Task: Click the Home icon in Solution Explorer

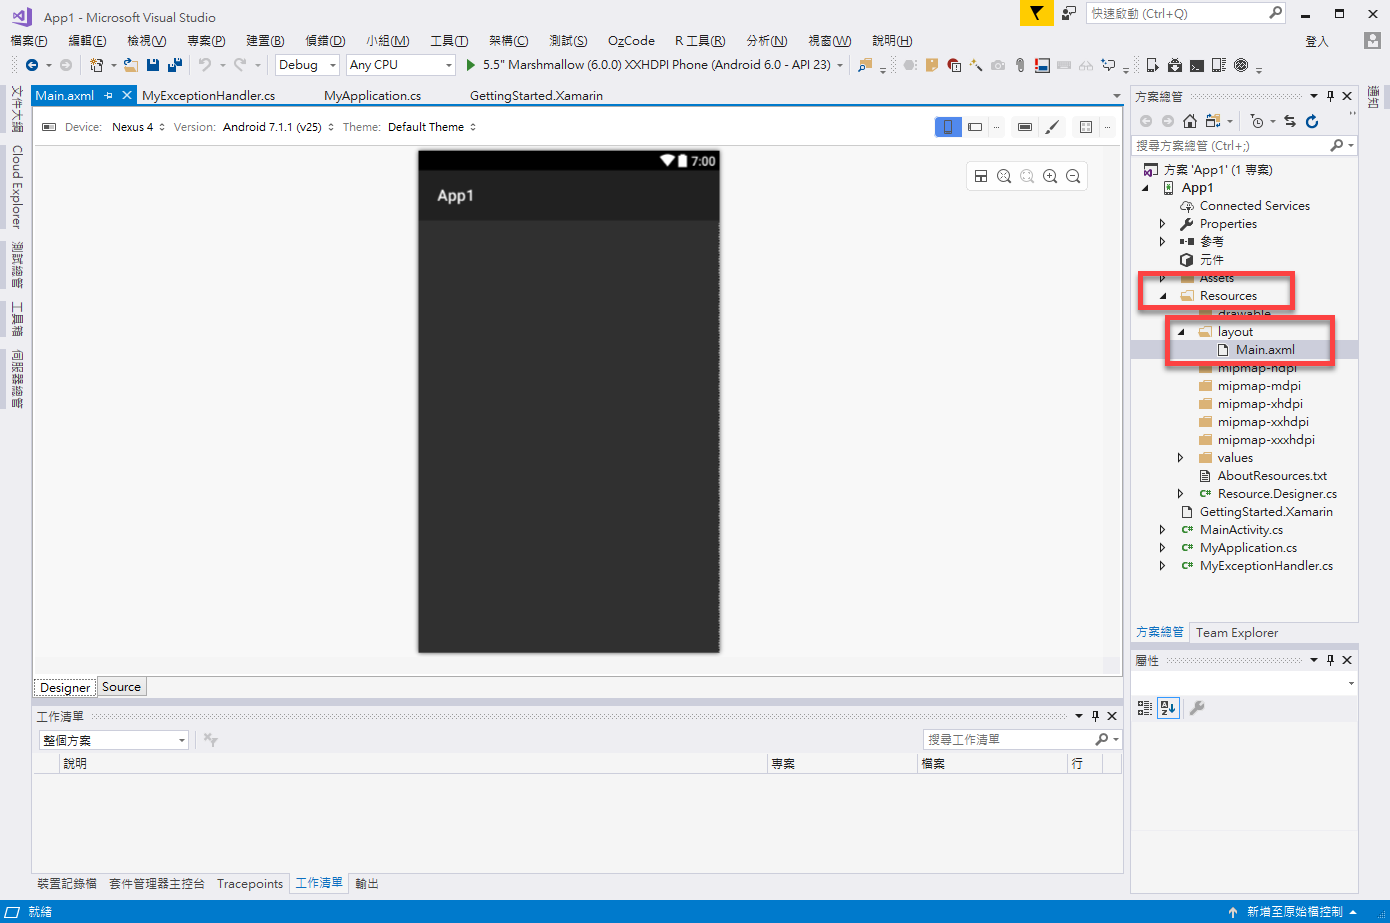Action: pyautogui.click(x=1190, y=121)
